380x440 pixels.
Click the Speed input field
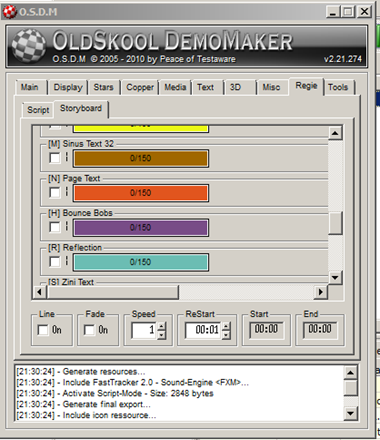(144, 330)
